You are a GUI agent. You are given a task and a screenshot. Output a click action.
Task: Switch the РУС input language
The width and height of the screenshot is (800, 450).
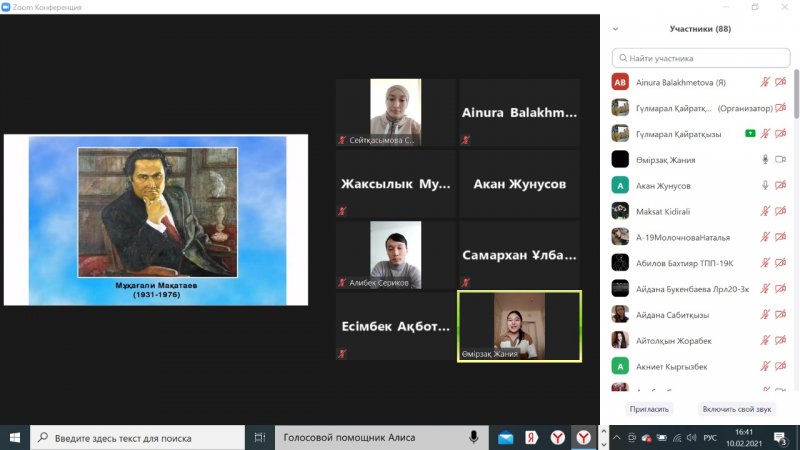pyautogui.click(x=710, y=438)
